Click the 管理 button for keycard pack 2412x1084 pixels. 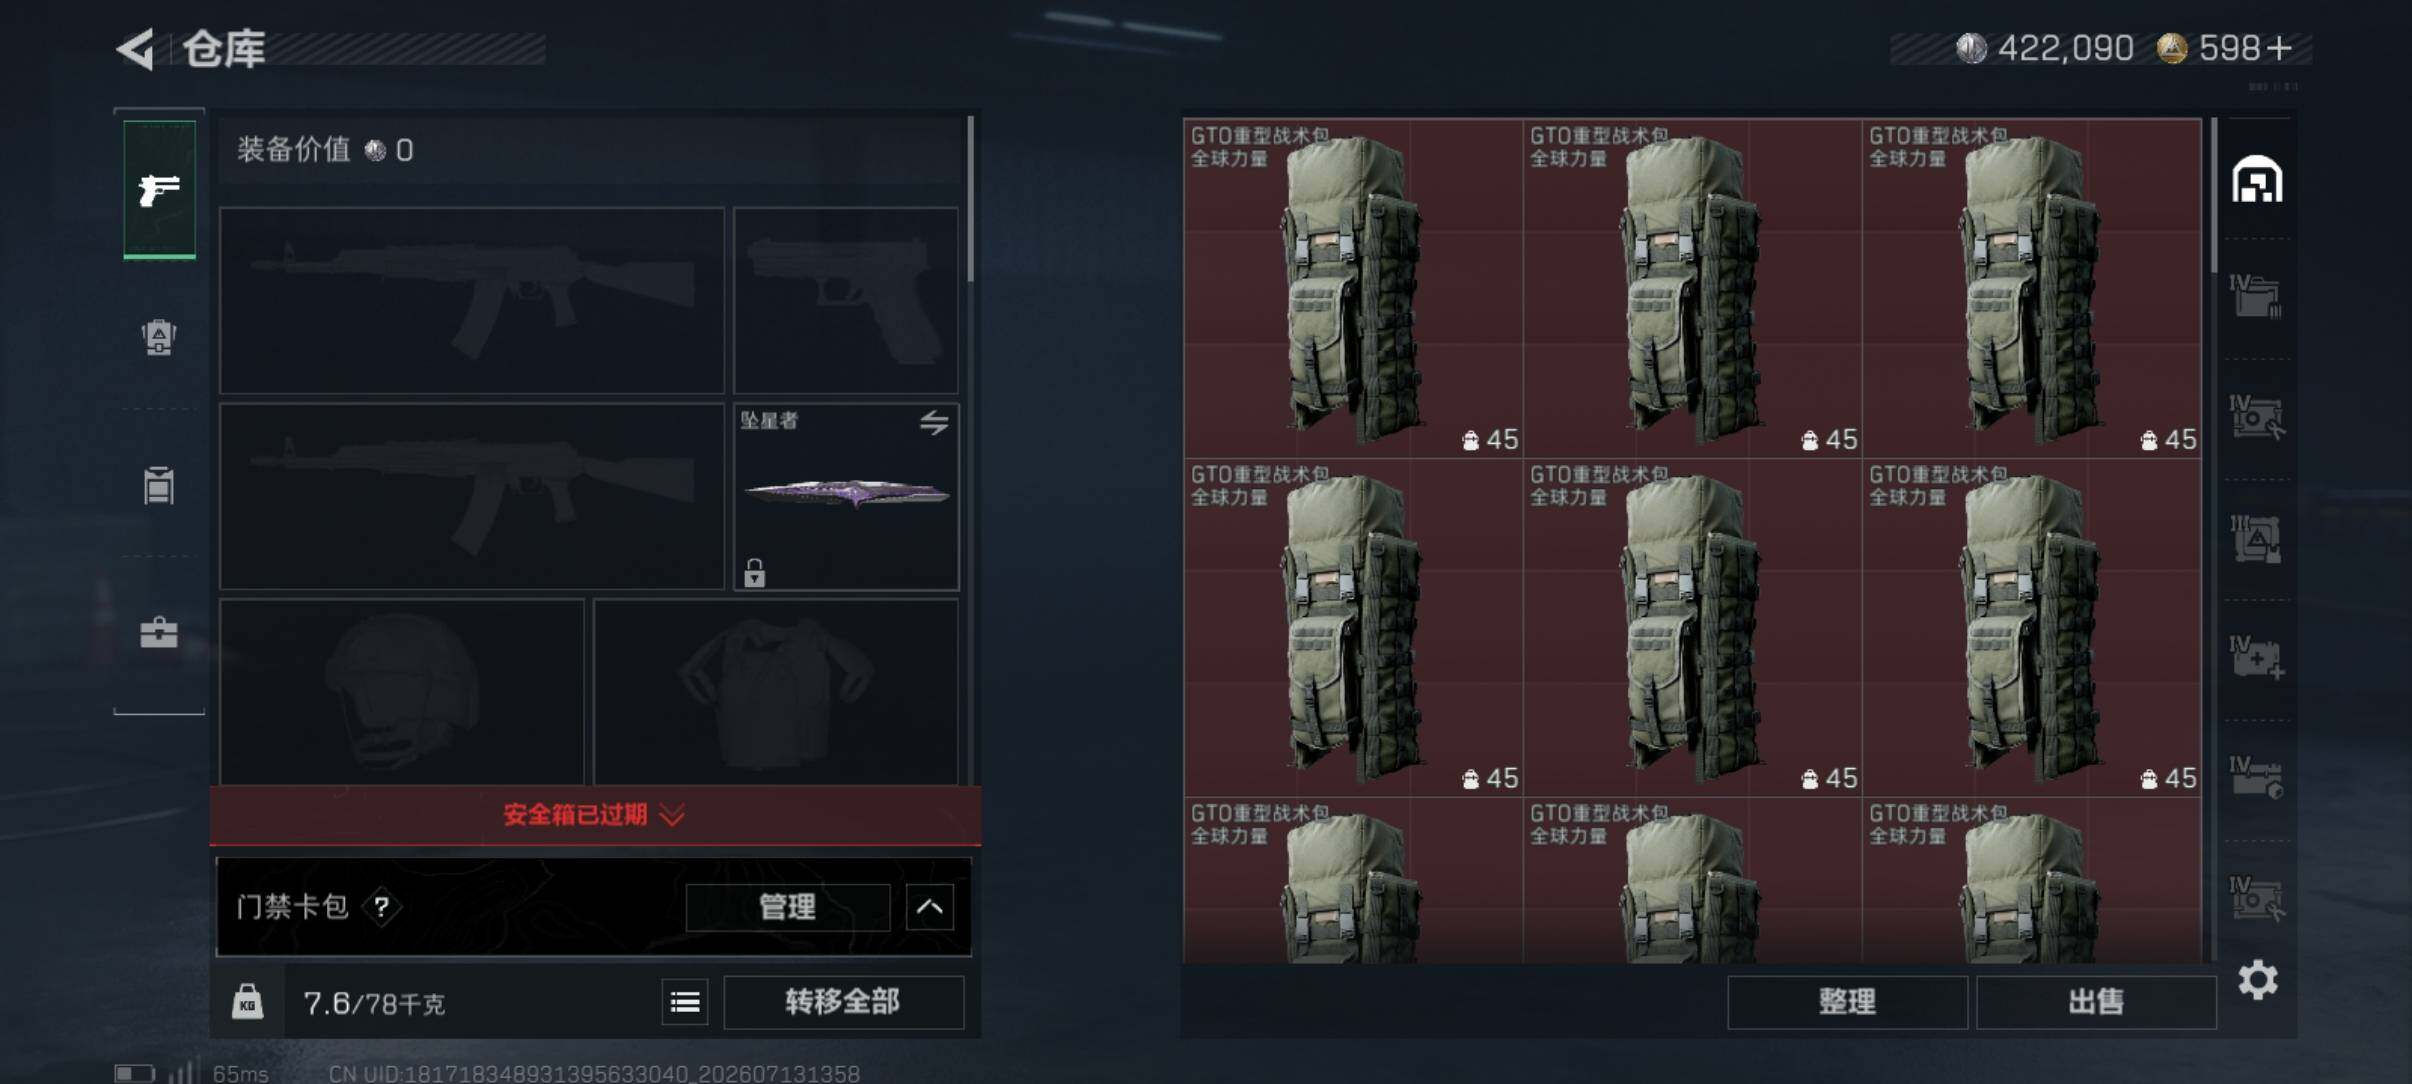click(x=788, y=907)
